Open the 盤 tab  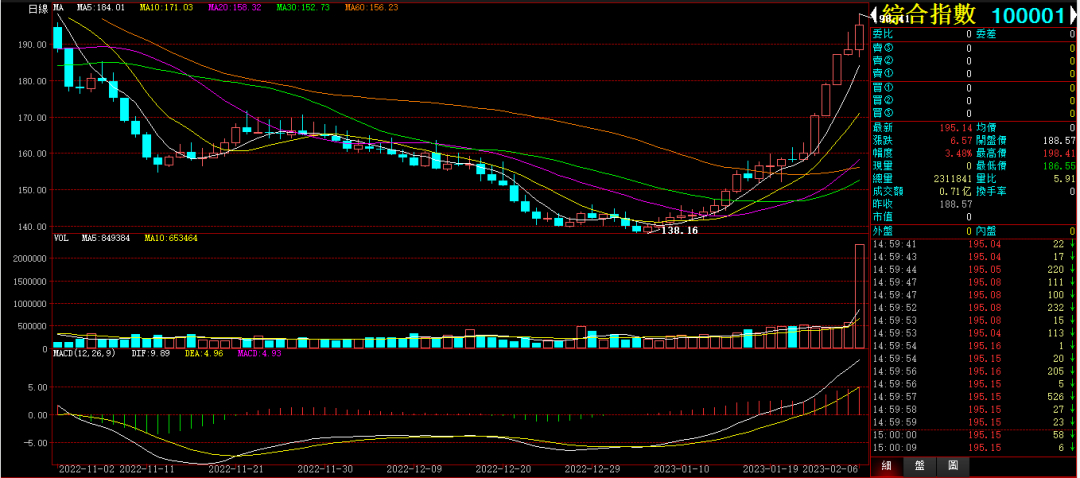pyautogui.click(x=920, y=466)
